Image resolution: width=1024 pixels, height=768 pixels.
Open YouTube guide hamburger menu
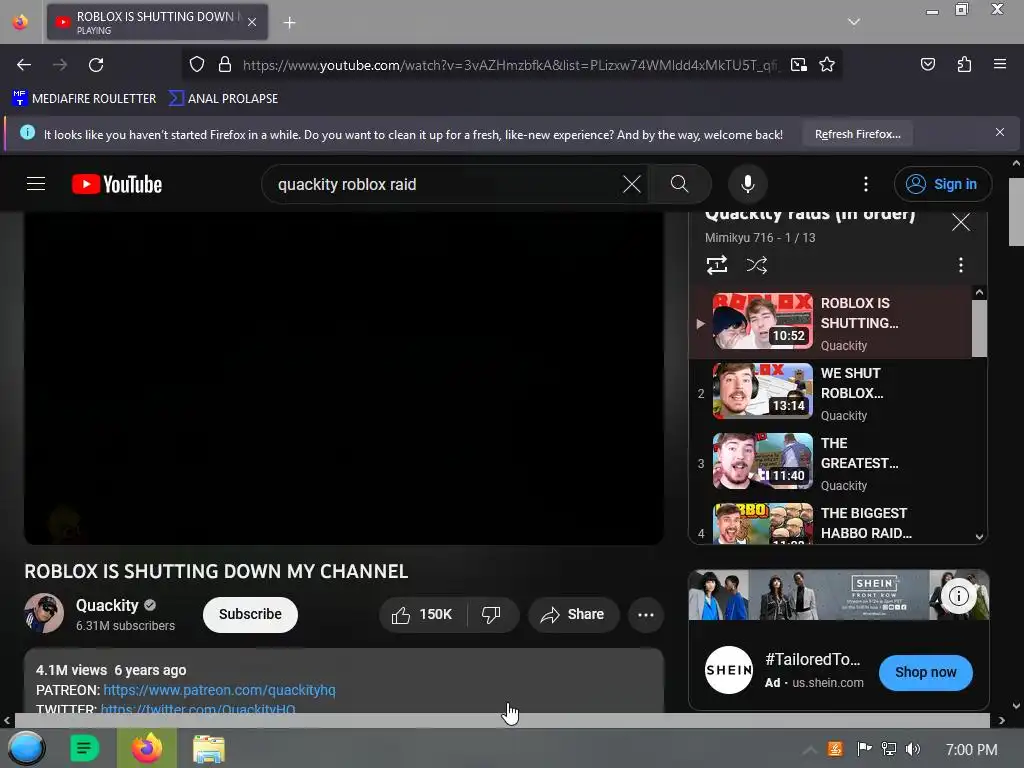tap(36, 184)
